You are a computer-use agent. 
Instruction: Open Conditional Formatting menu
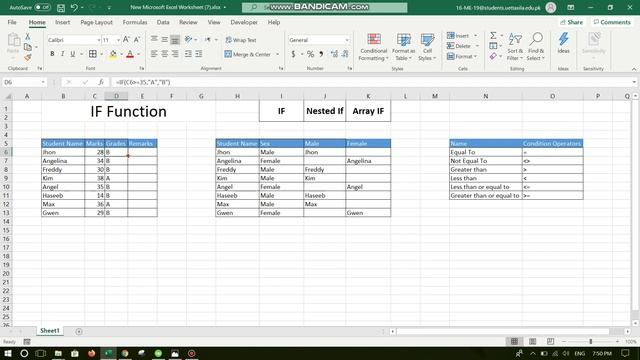click(x=373, y=47)
